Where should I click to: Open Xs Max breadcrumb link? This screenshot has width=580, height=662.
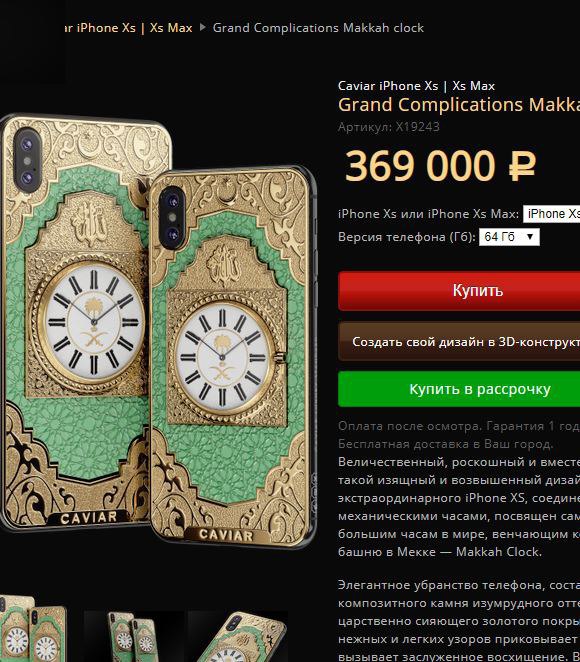171,28
